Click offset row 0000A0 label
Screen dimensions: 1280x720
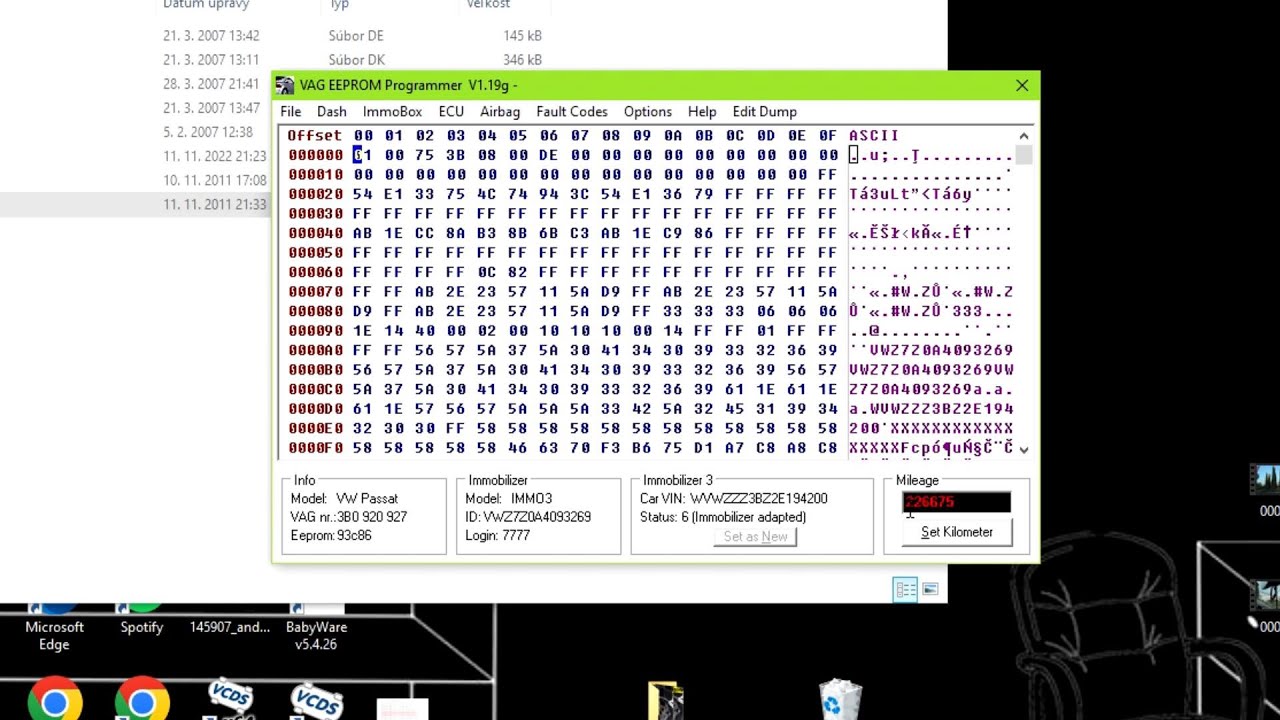coord(315,350)
